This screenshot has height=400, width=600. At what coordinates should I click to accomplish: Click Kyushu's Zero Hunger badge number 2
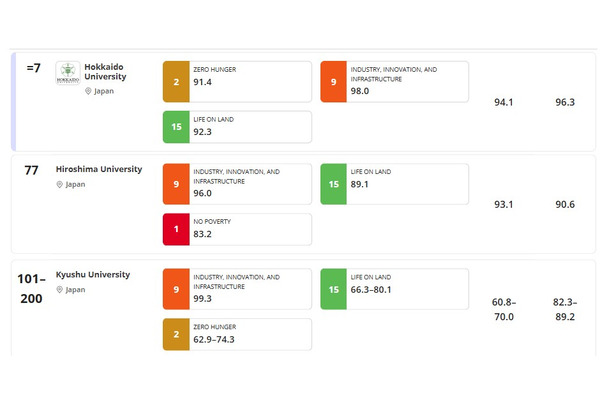click(176, 334)
